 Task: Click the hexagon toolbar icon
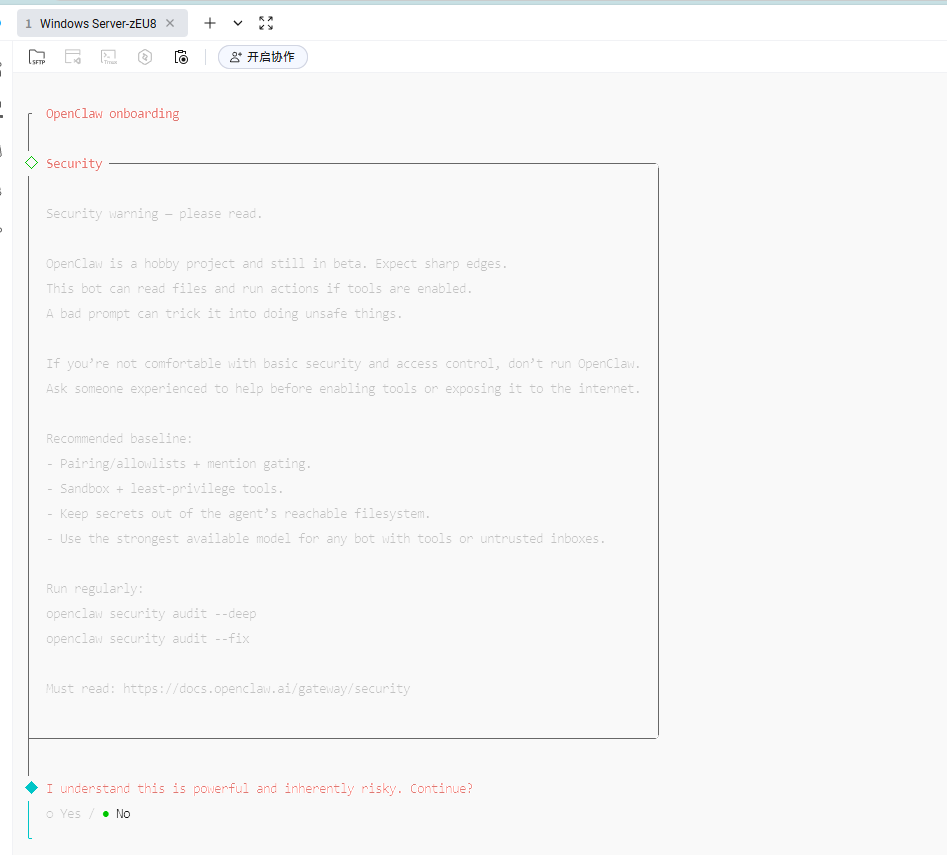pos(145,57)
